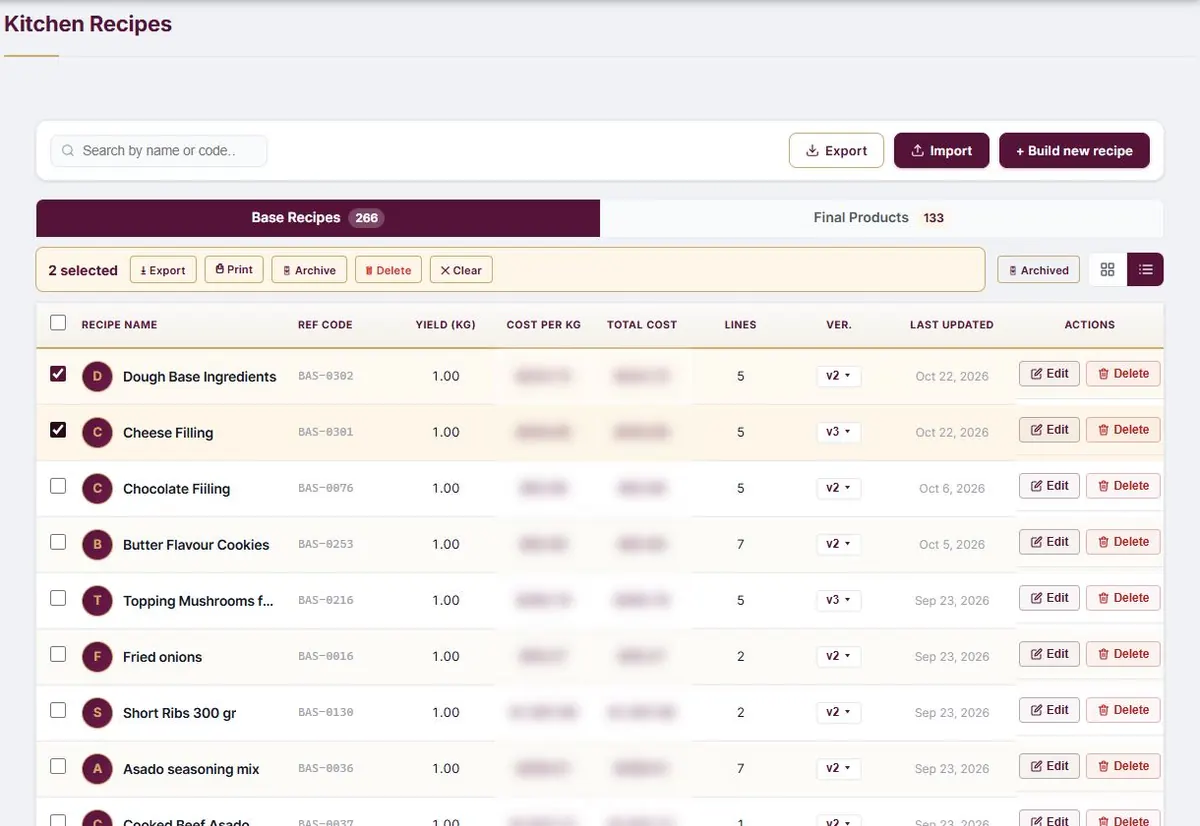Click Build new recipe button
Viewport: 1200px width, 826px height.
[x=1074, y=151]
